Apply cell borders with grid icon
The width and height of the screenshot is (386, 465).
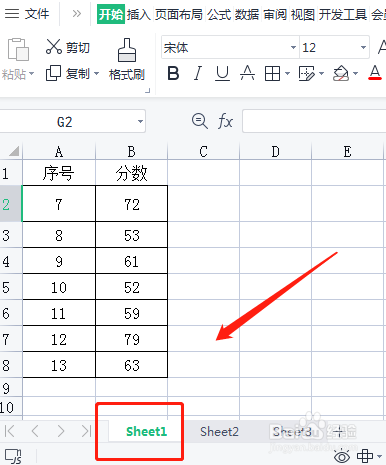point(272,73)
